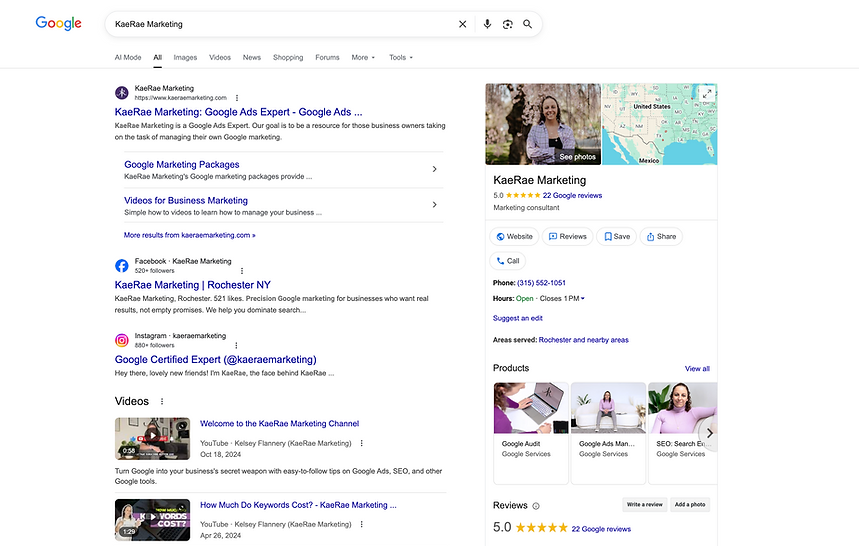859x546 pixels.
Task: Open three-dot menu for Facebook result
Action: [242, 271]
